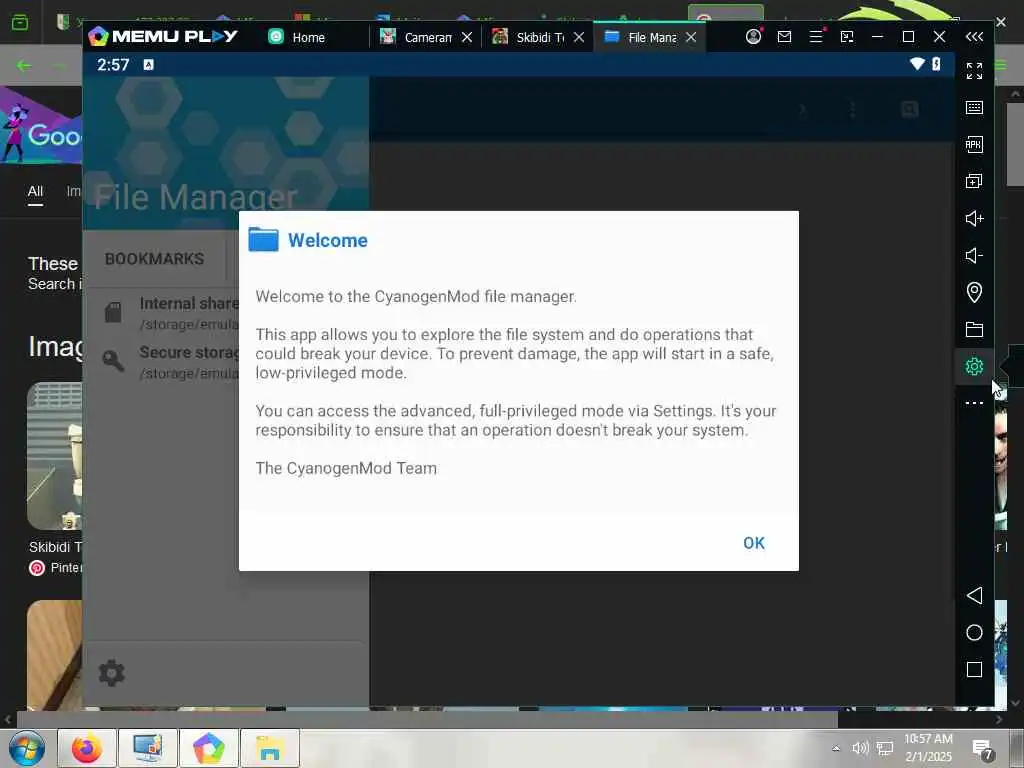Viewport: 1024px width, 768px height.
Task: Switch to the Home tab in MEmu
Action: (297, 37)
